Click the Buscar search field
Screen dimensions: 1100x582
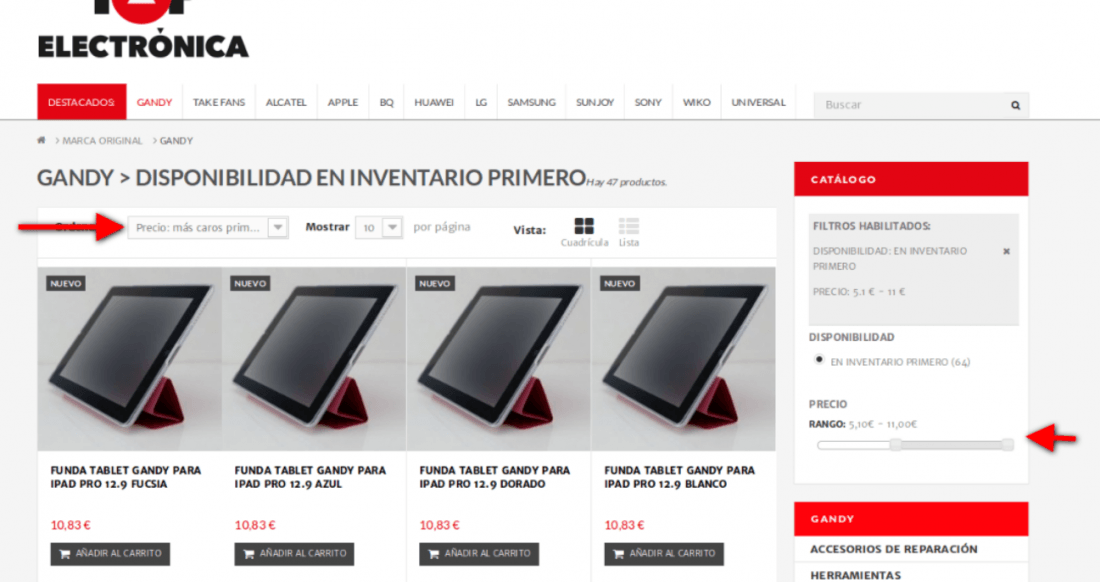click(x=911, y=105)
